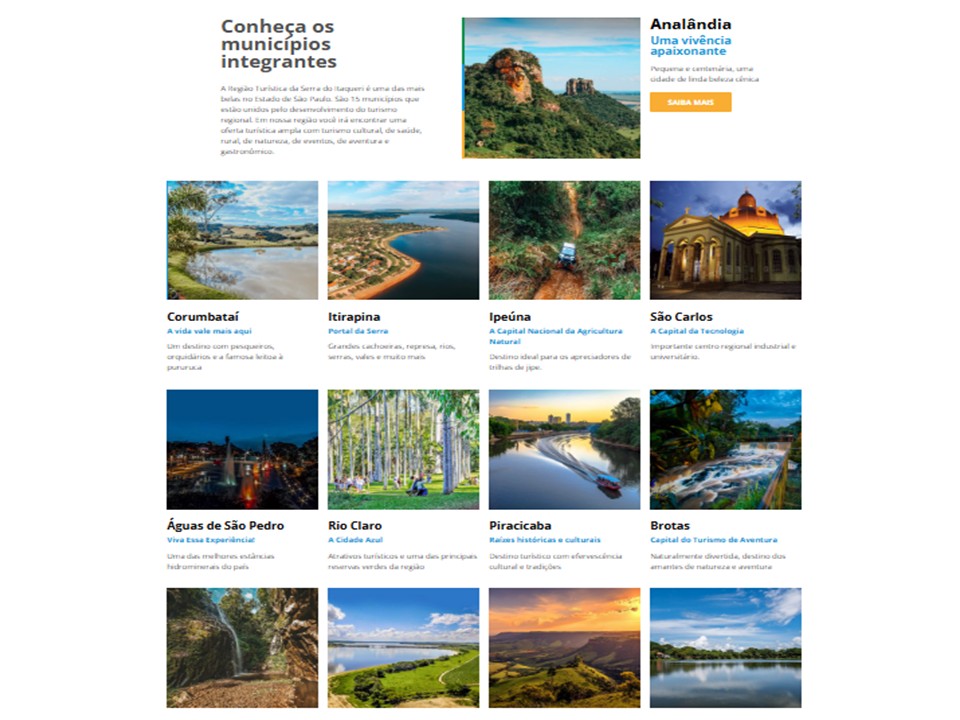Click the sunset valley landscape thumbnail
Viewport: 960px width, 720px height.
coord(564,648)
